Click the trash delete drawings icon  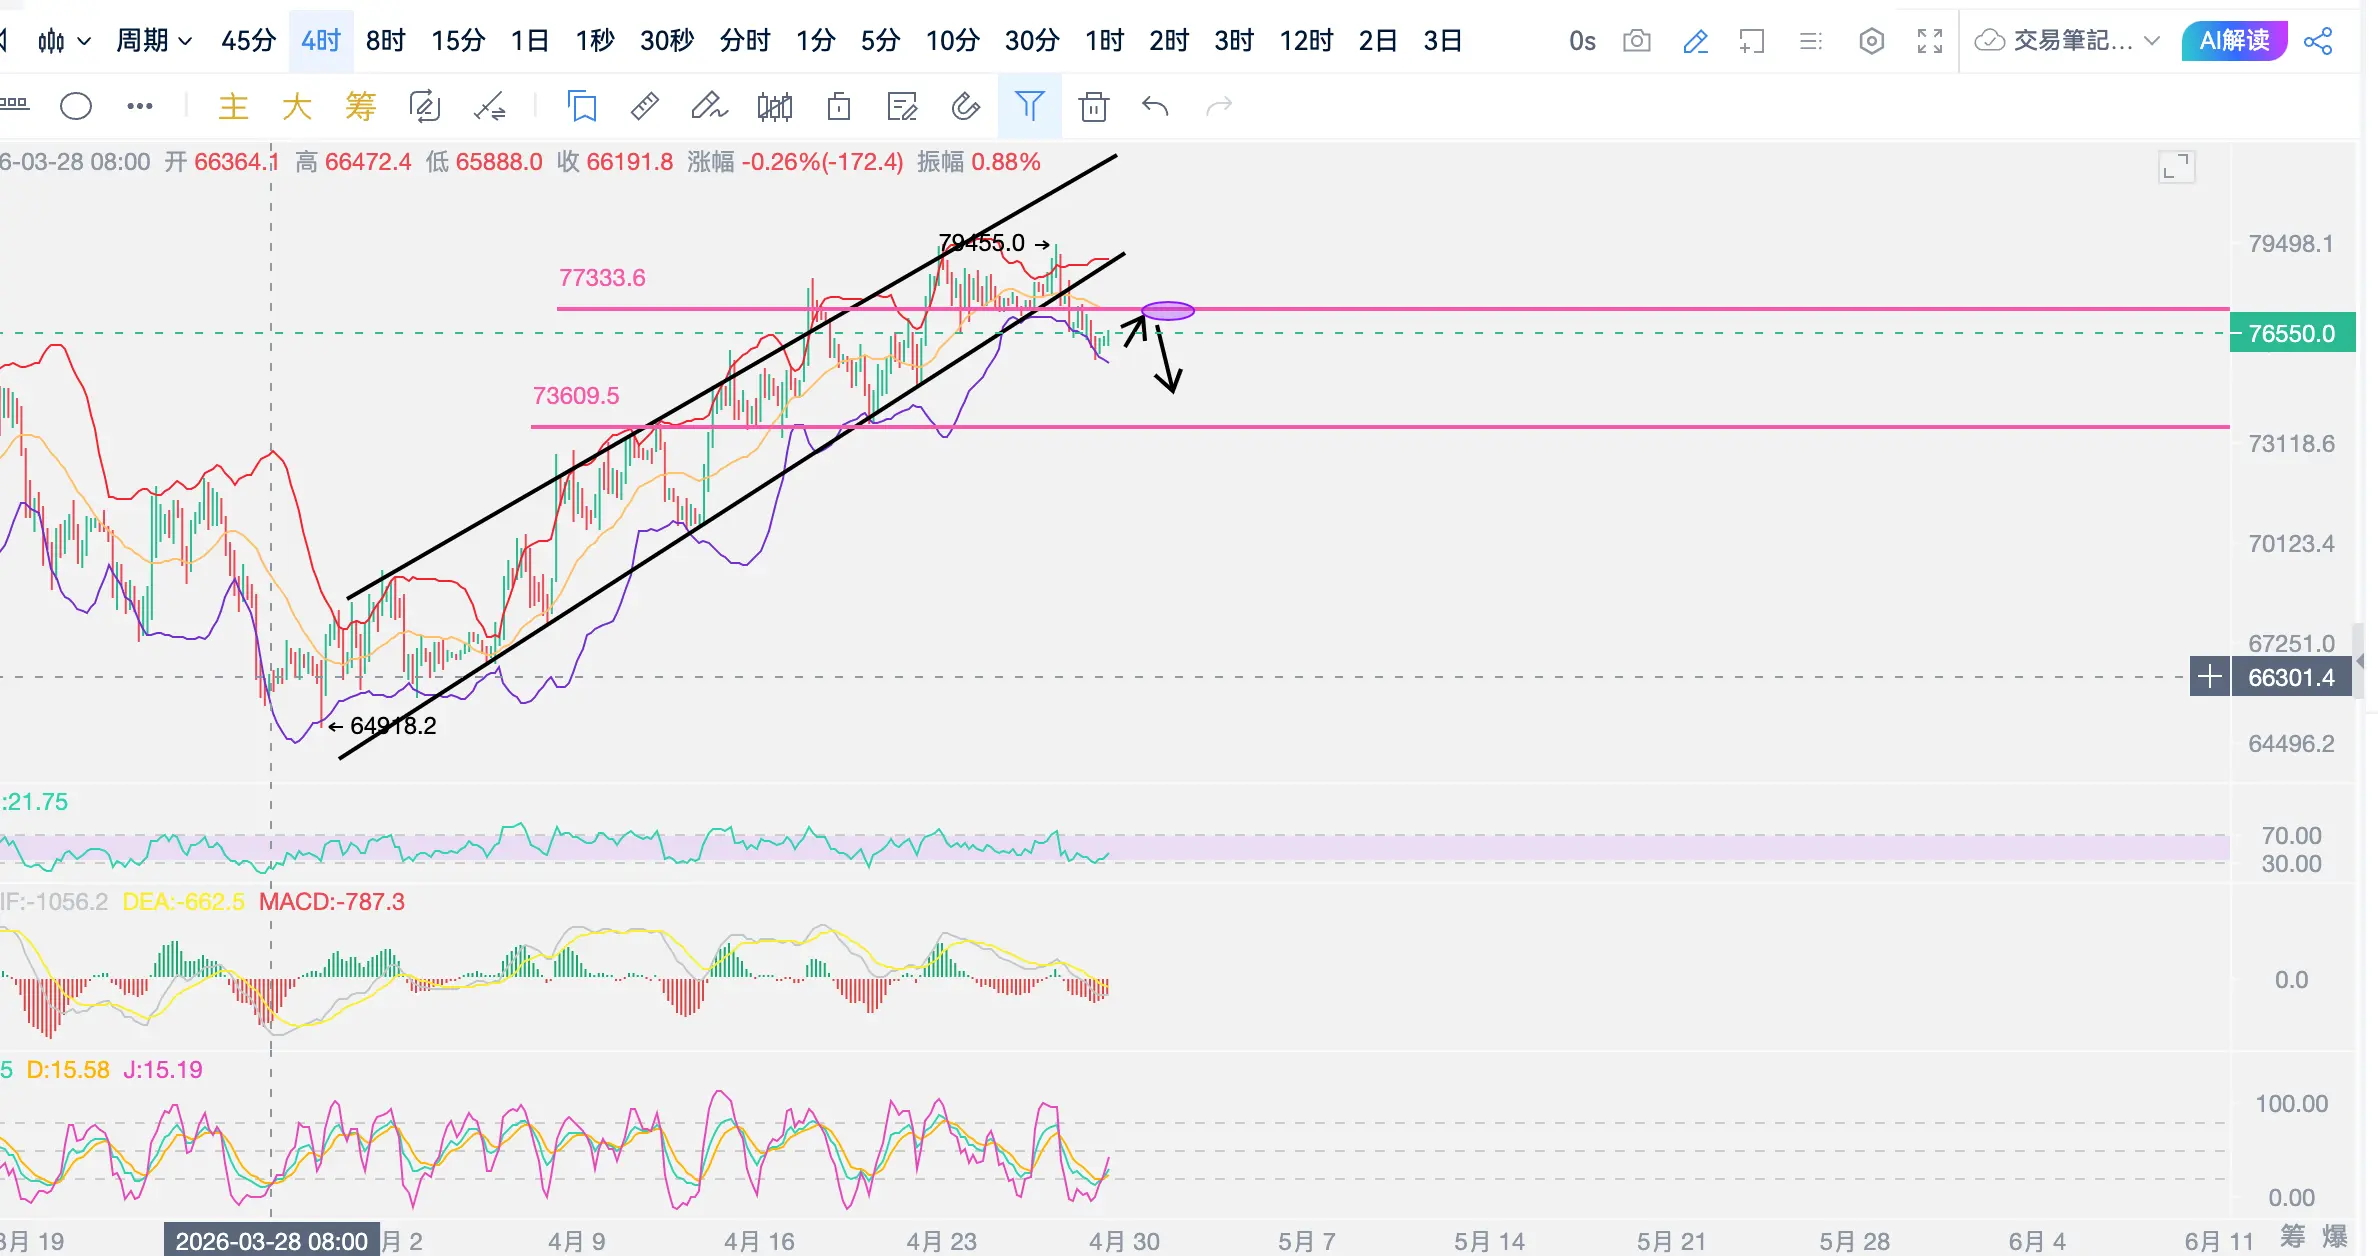coord(1094,106)
